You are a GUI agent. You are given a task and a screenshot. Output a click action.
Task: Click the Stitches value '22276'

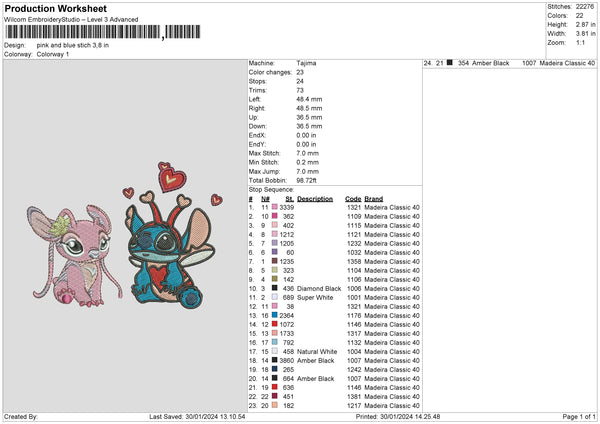coord(585,7)
